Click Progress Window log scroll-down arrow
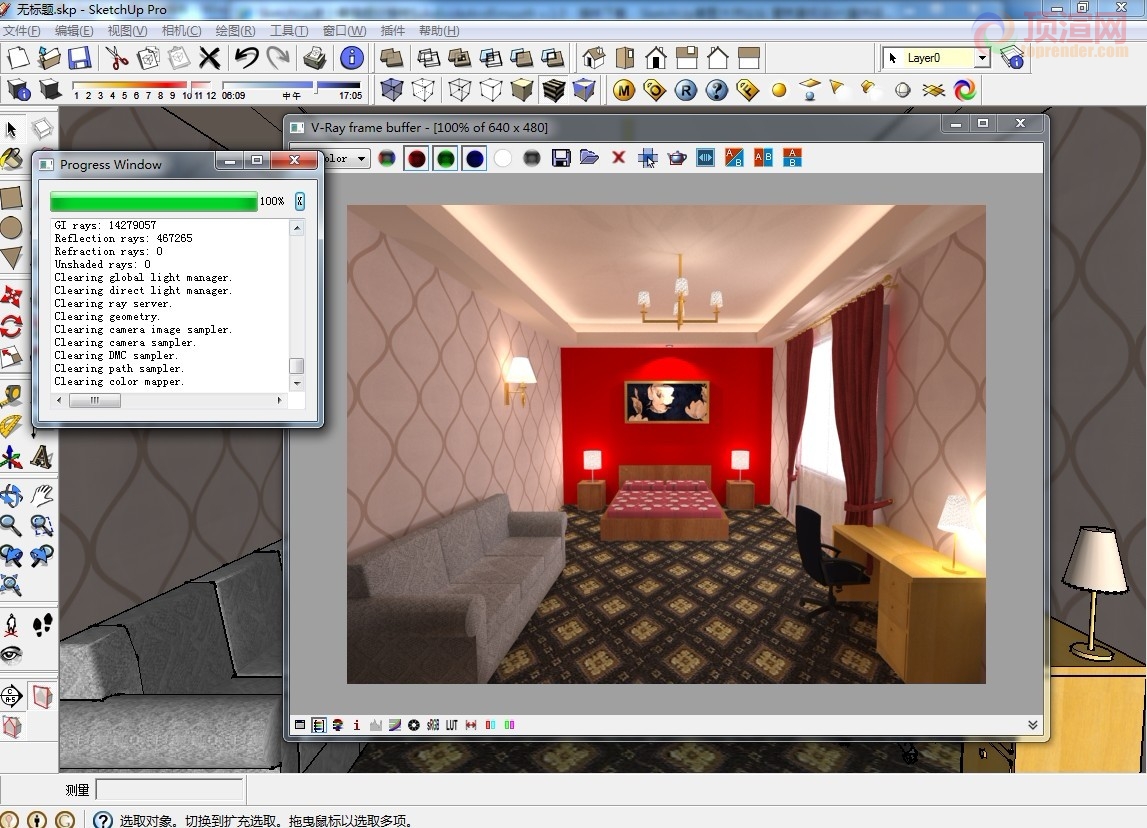The height and width of the screenshot is (828, 1147). [x=297, y=383]
